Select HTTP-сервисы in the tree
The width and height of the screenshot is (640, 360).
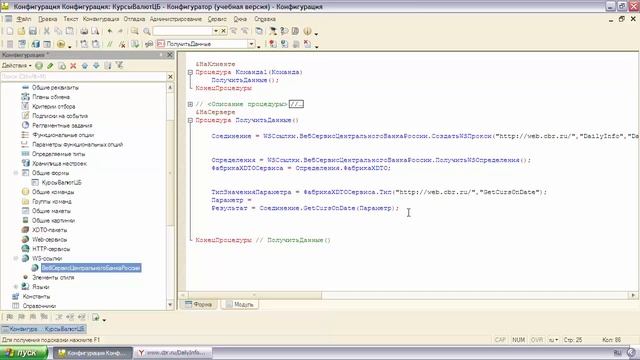click(x=51, y=249)
